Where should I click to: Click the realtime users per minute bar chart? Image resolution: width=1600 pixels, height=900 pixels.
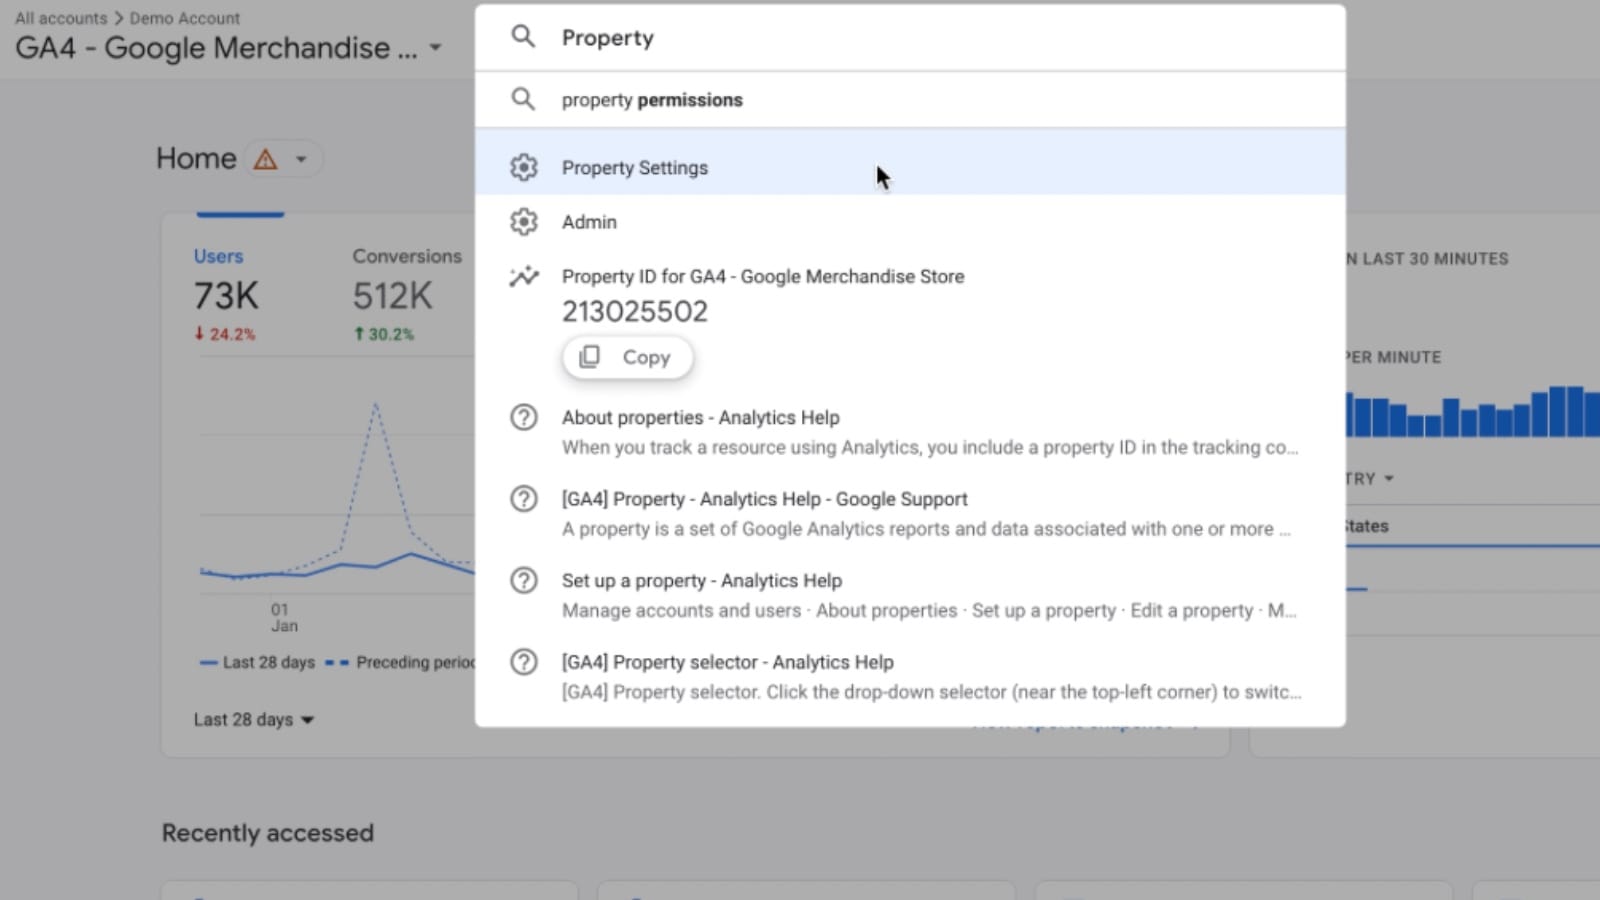[x=1472, y=411]
